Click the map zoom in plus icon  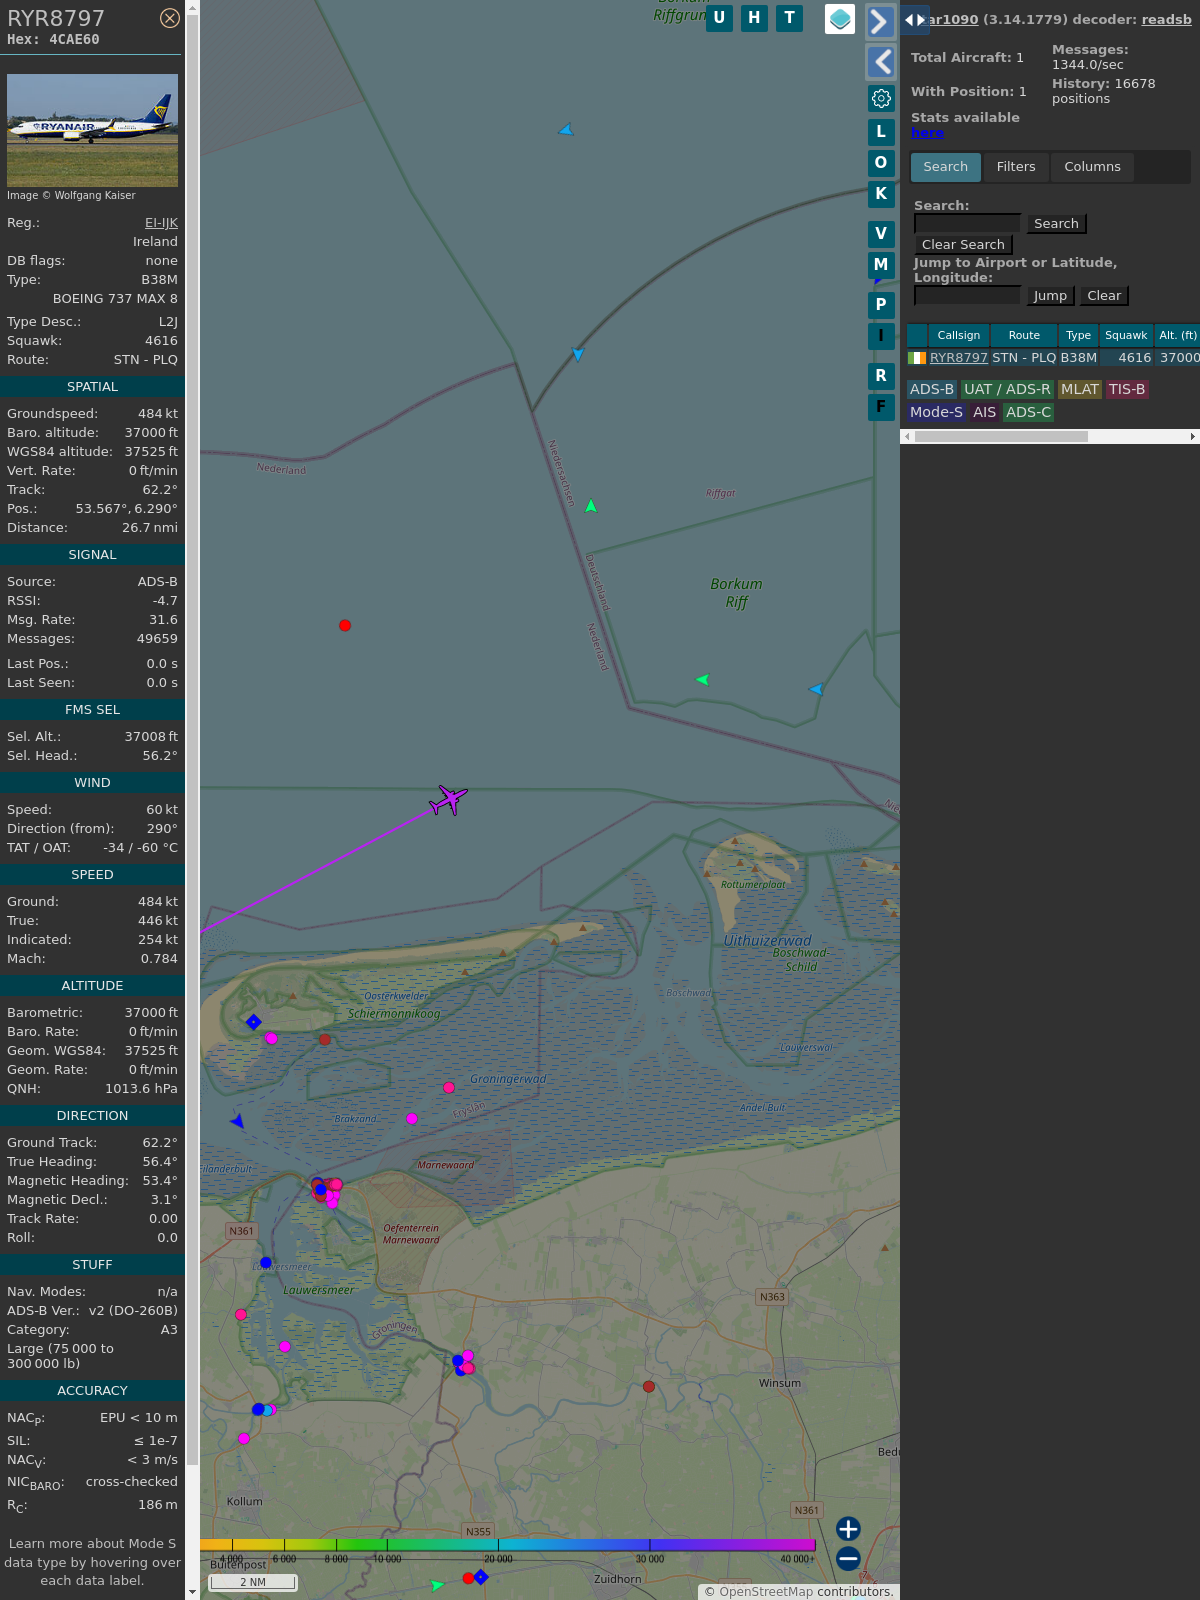pos(848,1528)
